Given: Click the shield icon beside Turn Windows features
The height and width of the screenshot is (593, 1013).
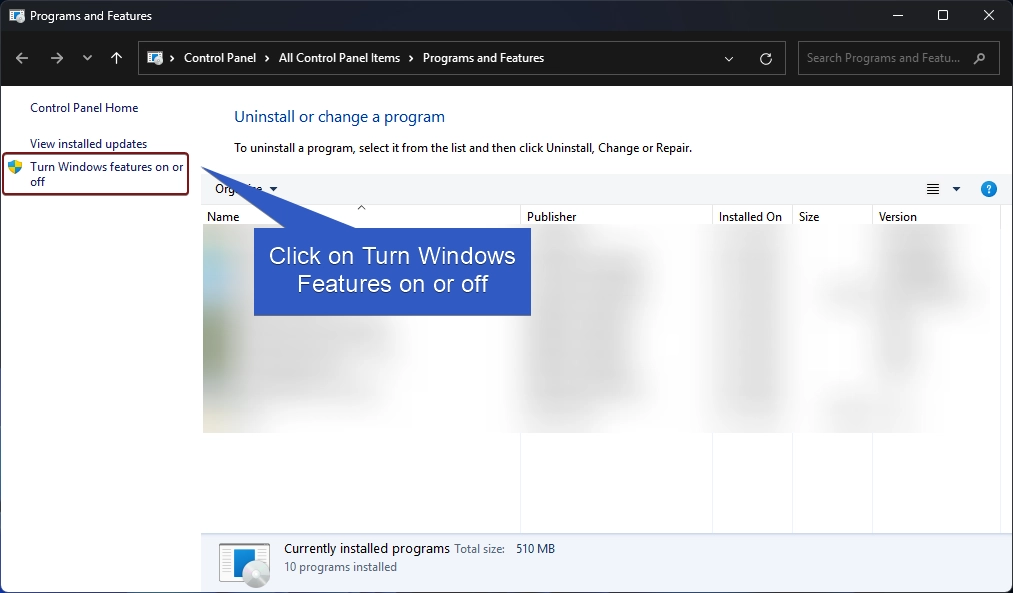Looking at the screenshot, I should [x=15, y=167].
